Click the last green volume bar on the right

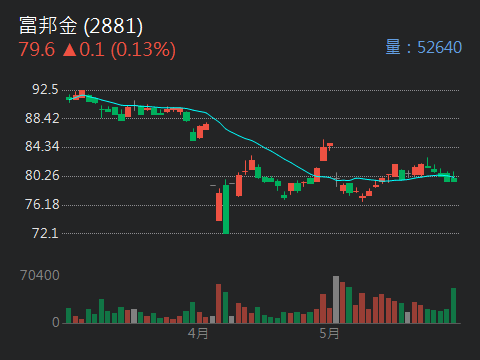454,306
